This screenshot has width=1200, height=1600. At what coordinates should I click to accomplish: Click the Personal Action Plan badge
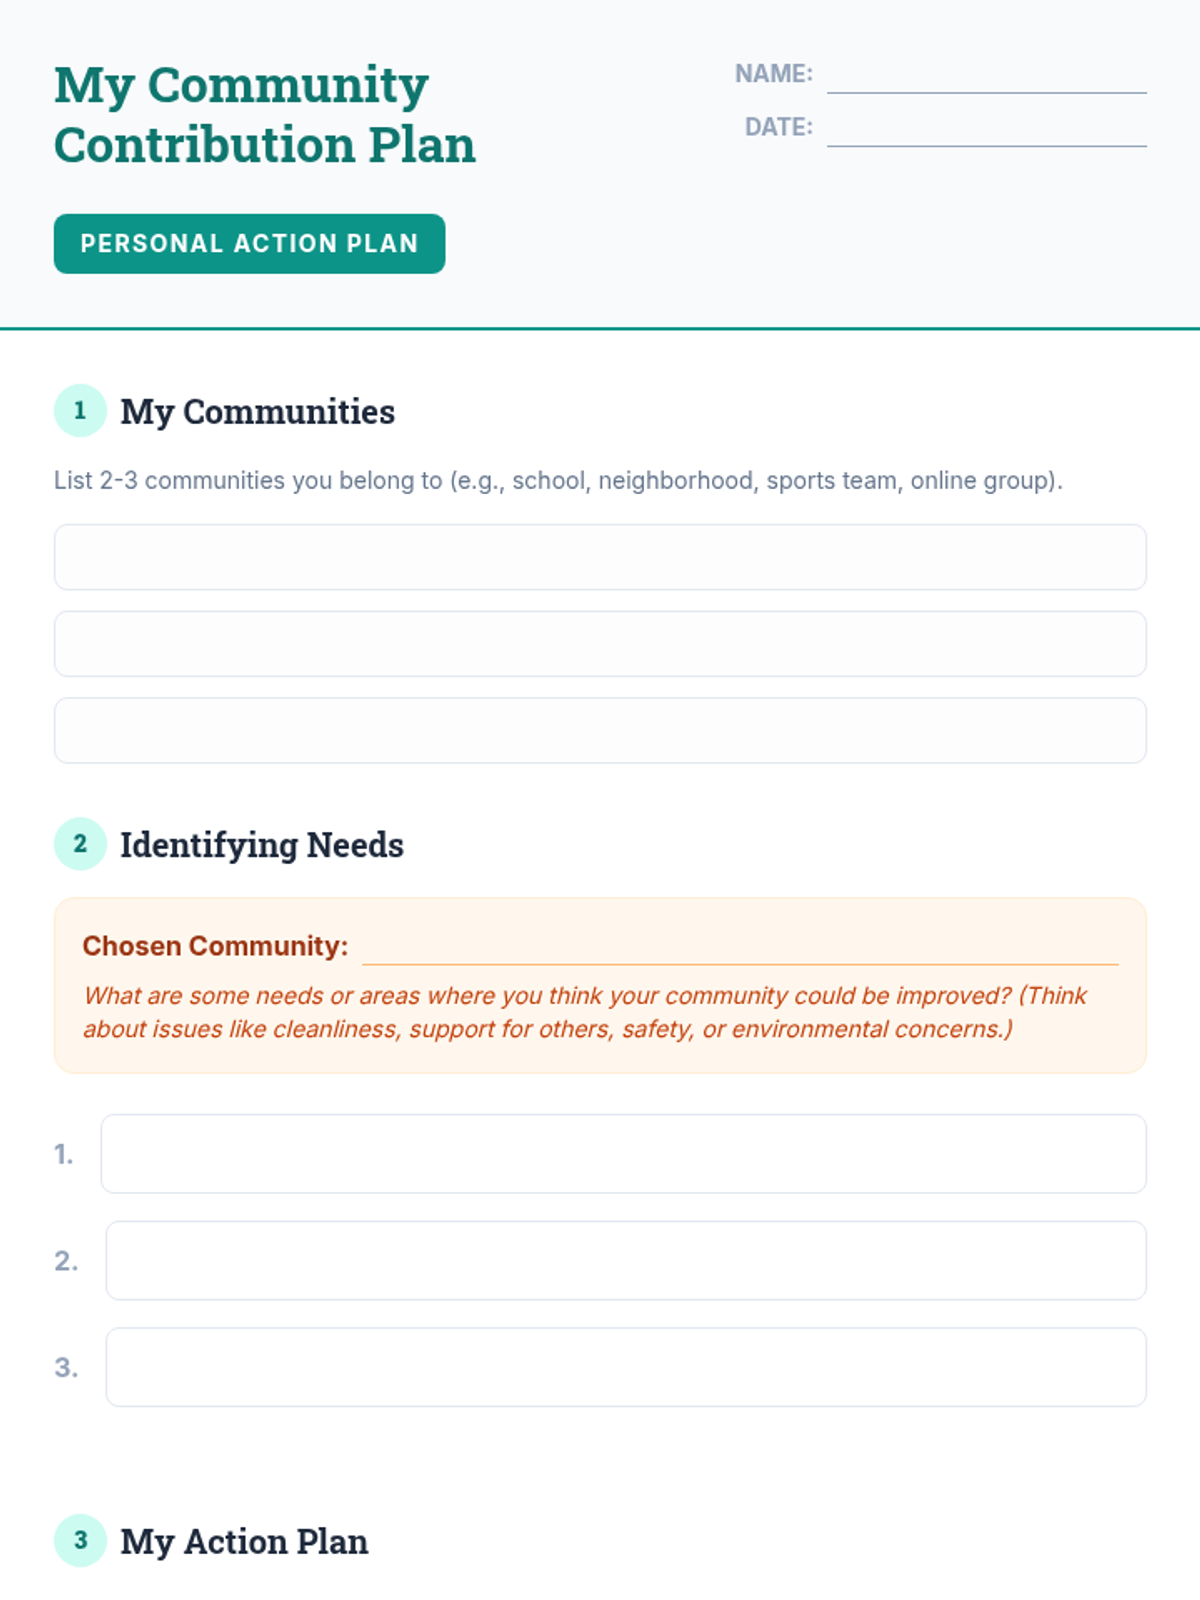249,244
